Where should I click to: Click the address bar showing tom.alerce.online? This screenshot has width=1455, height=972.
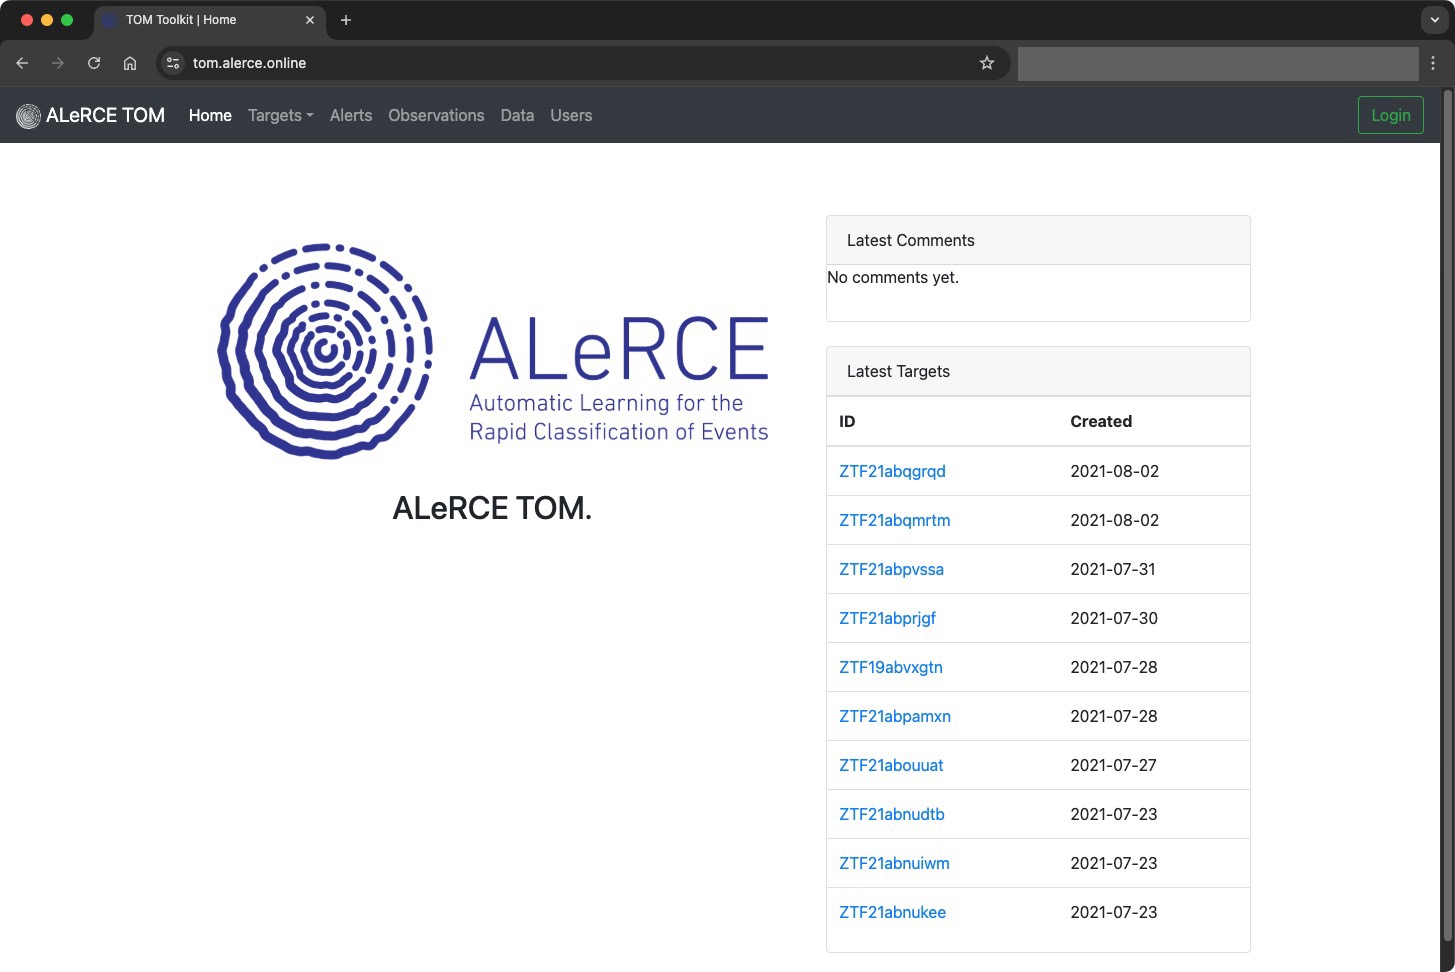pos(580,63)
